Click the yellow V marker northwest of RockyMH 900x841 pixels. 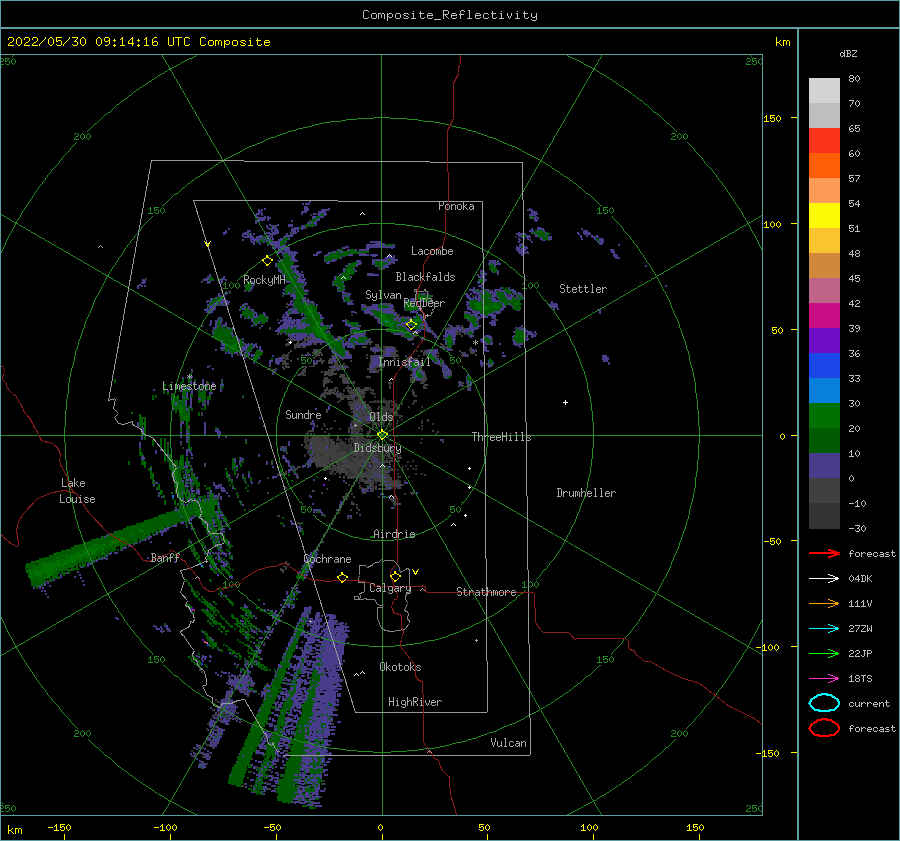click(208, 244)
